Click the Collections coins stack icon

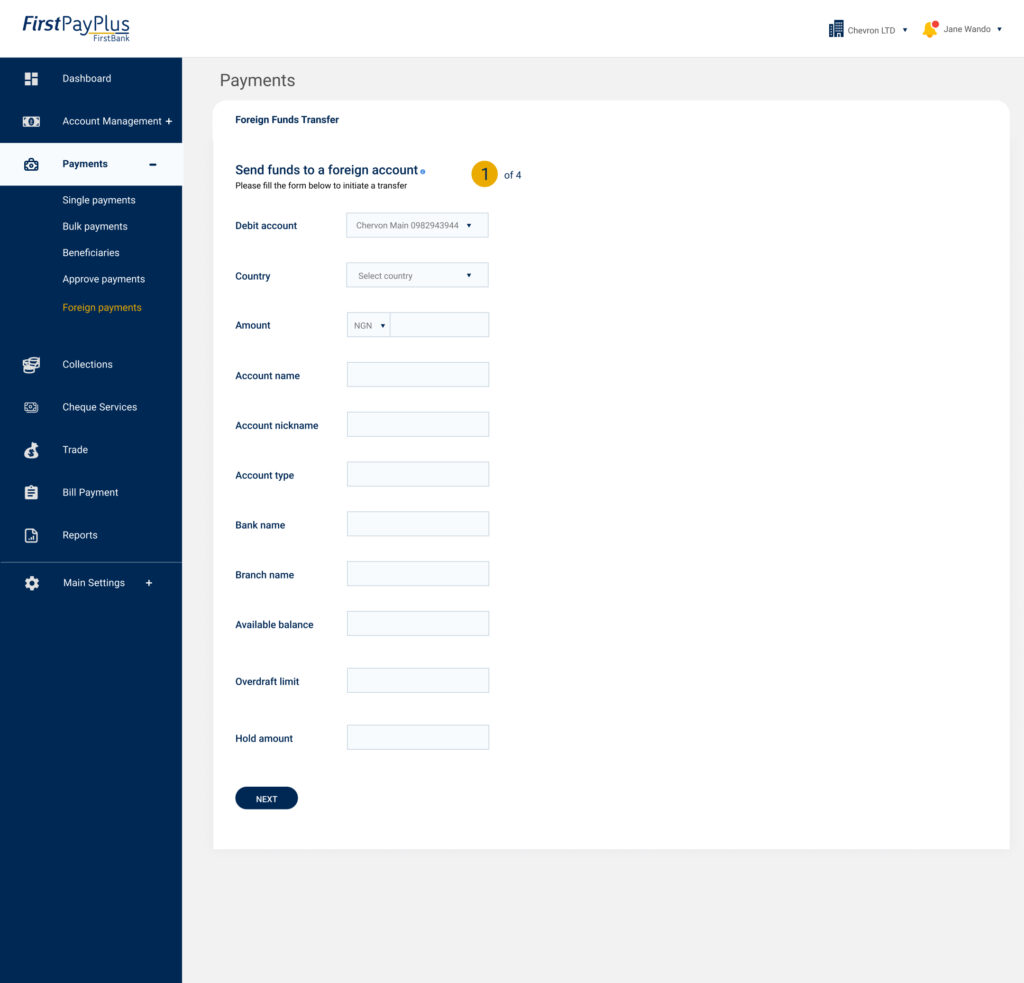pyautogui.click(x=31, y=365)
